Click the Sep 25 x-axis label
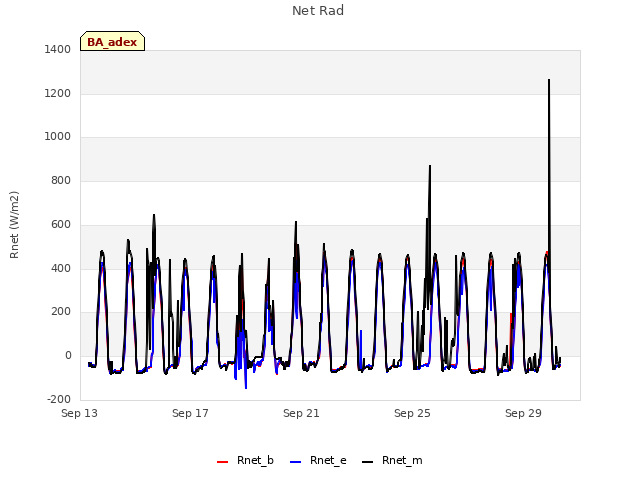Viewport: 640px width, 480px height. [x=412, y=413]
